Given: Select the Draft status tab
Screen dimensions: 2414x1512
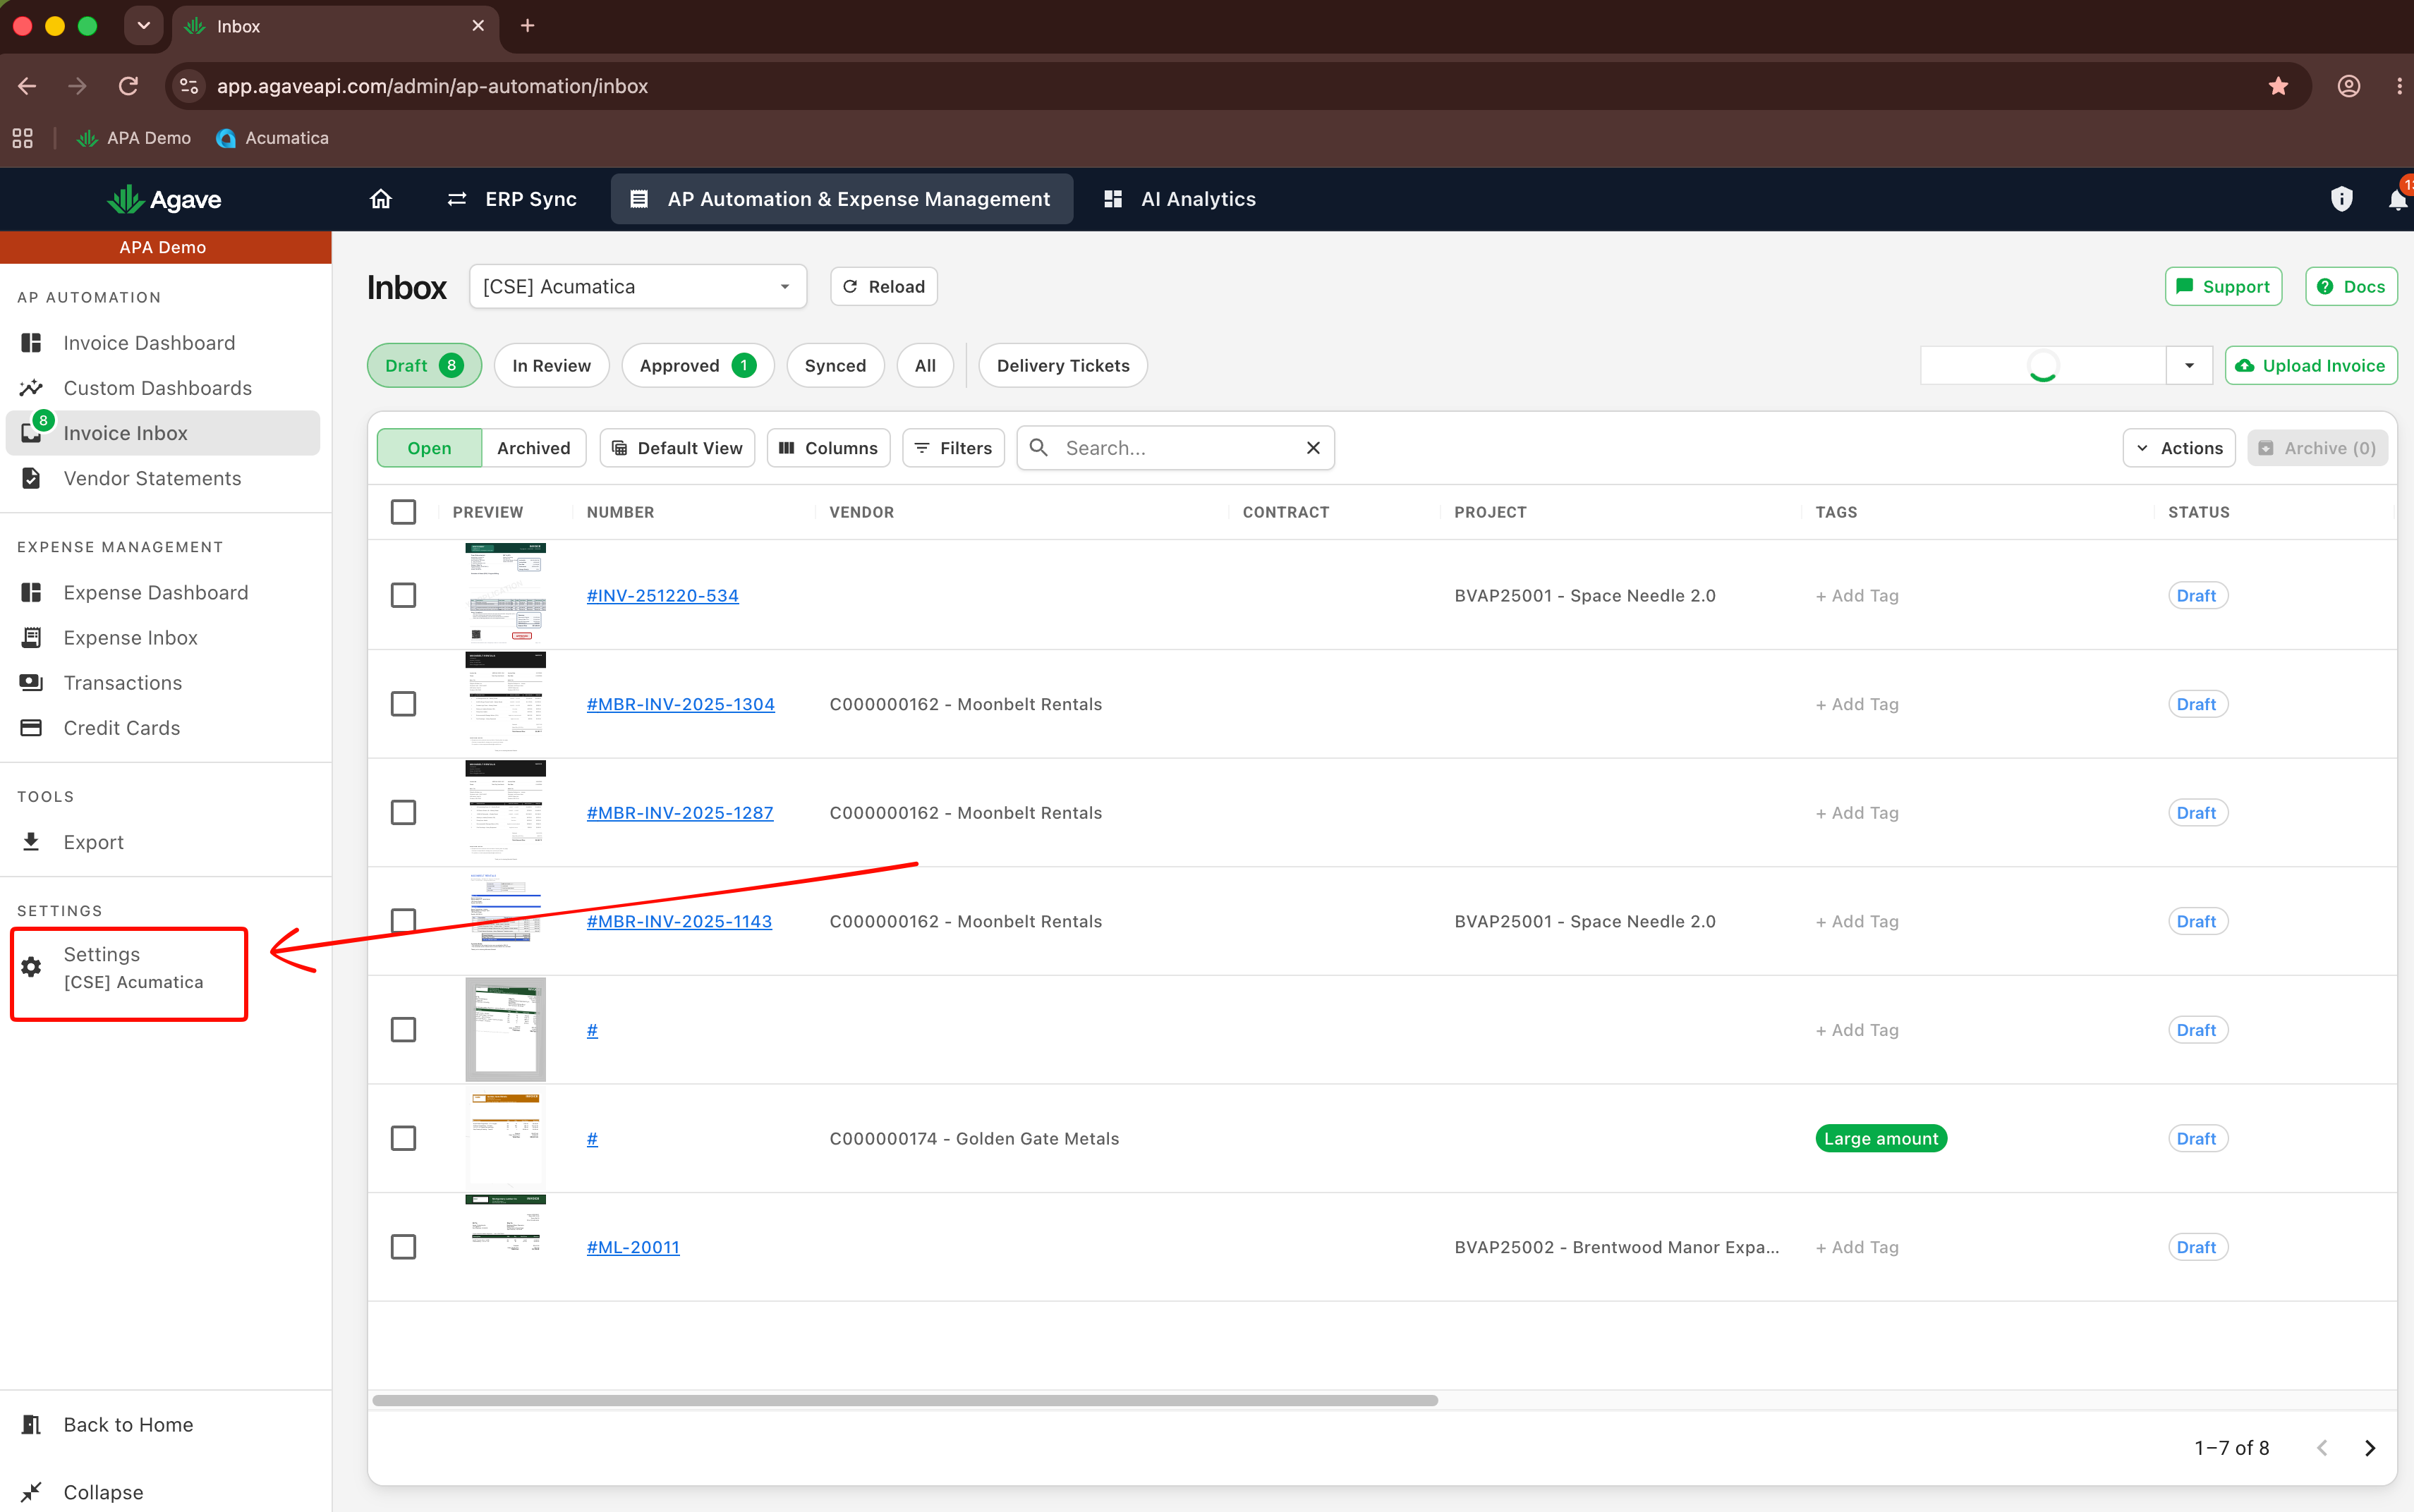Looking at the screenshot, I should click(424, 366).
